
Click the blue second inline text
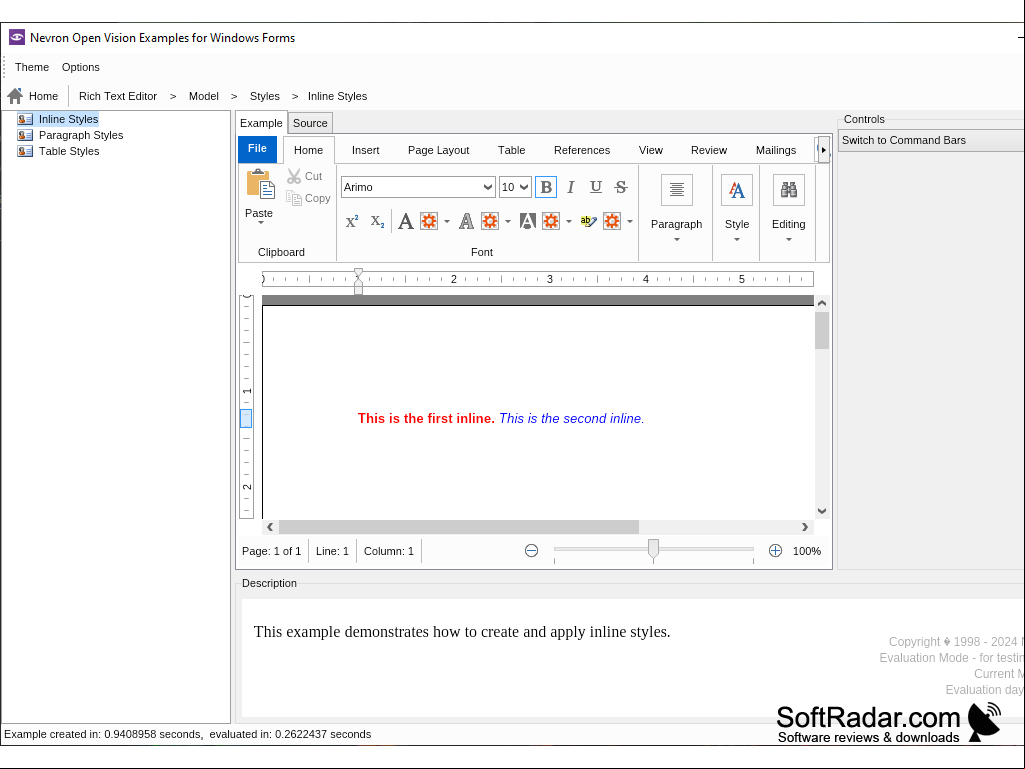[x=572, y=419]
